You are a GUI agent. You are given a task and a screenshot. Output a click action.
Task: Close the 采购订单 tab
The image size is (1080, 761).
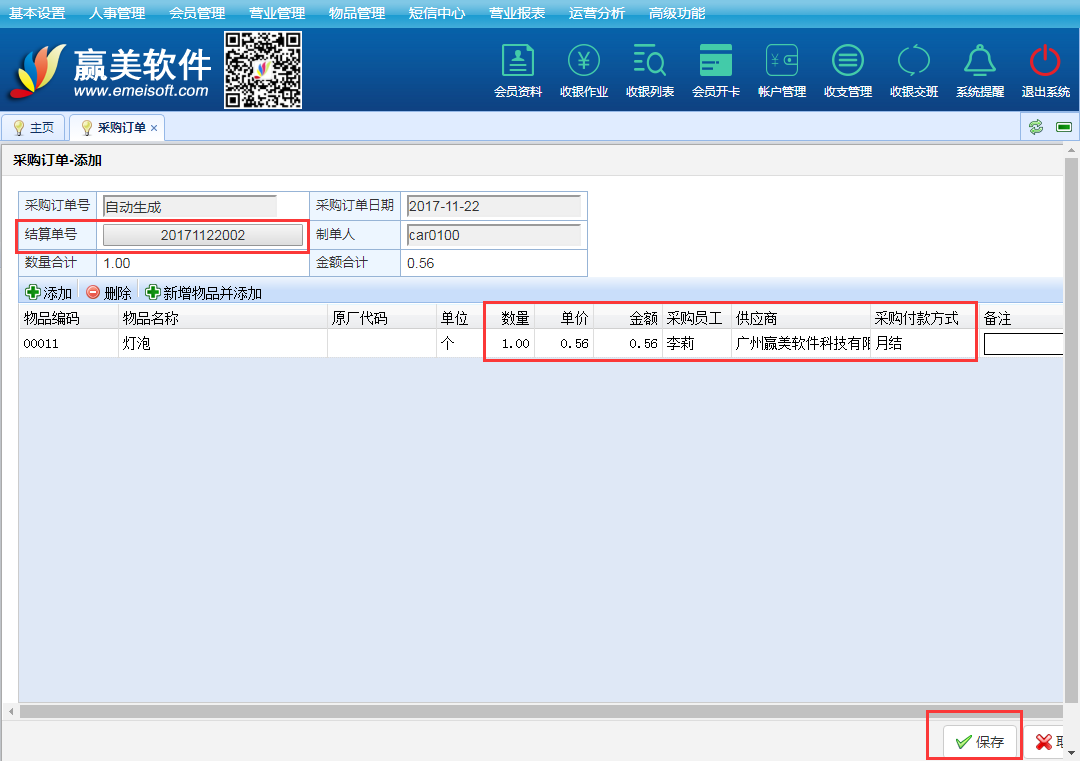(154, 128)
